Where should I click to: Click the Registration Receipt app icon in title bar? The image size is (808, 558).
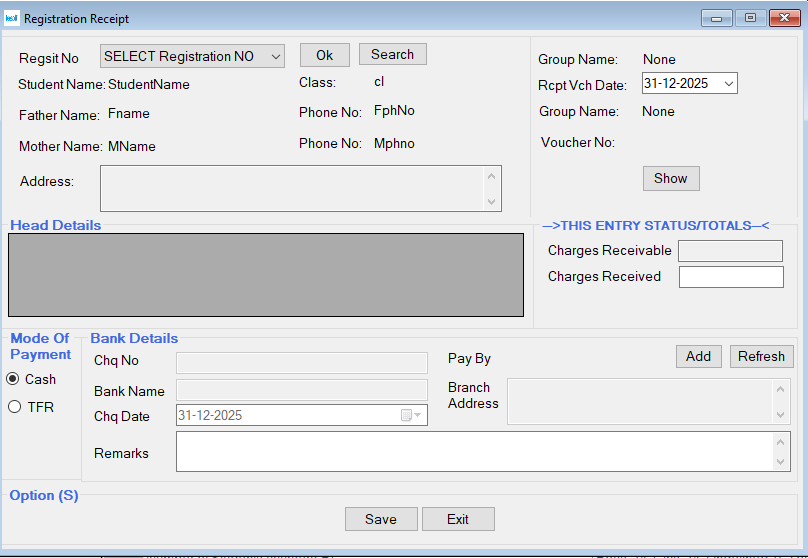point(12,18)
